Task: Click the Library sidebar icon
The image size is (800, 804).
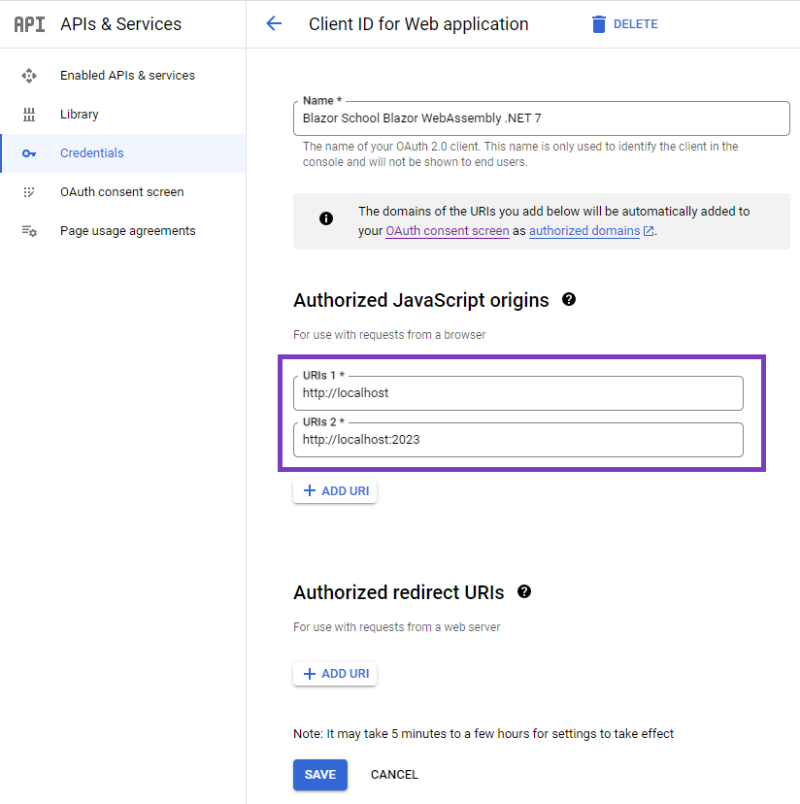Action: 29,114
